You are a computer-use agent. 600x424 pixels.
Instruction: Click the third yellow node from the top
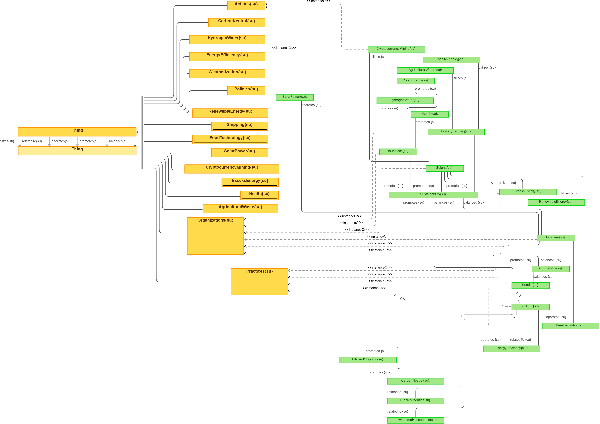click(227, 38)
